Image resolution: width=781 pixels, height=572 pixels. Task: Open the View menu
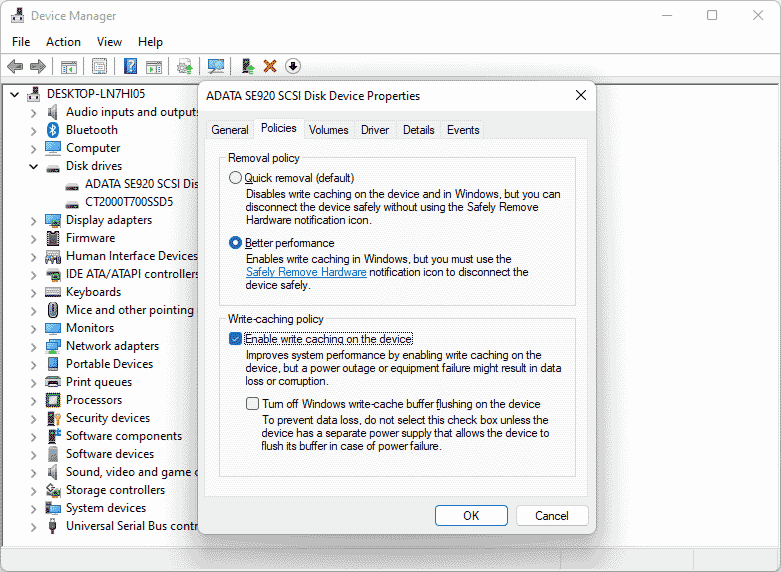(109, 42)
